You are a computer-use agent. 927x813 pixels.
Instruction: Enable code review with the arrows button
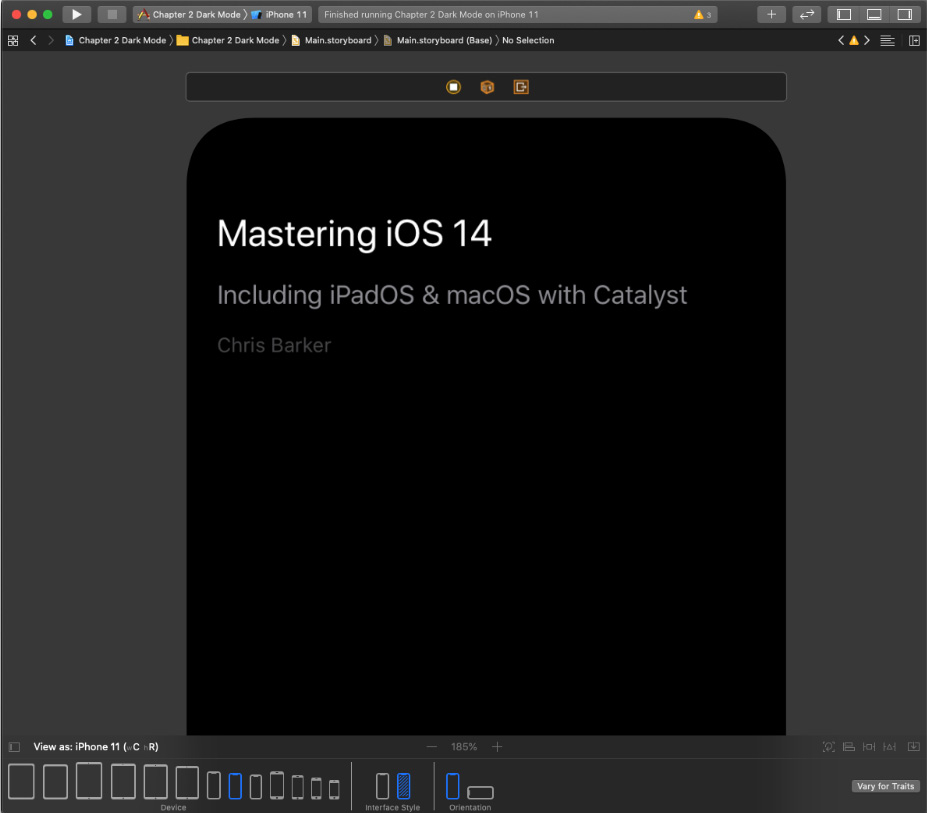806,14
